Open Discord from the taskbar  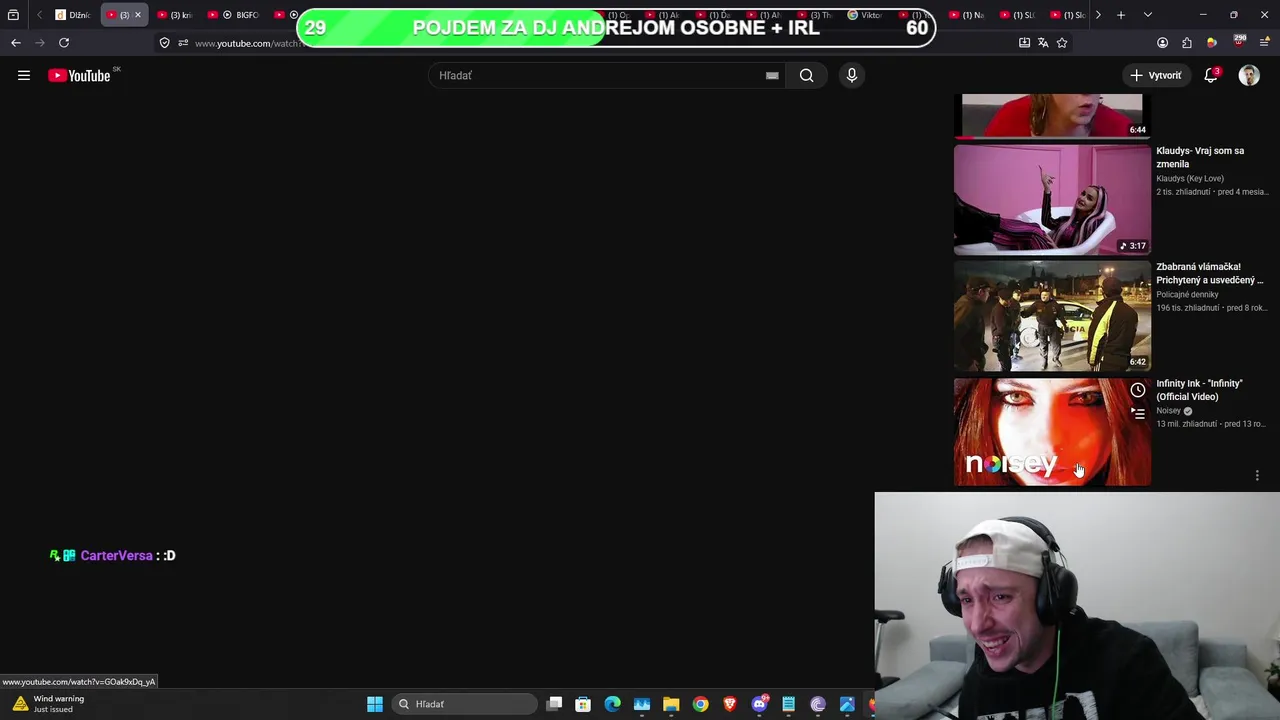759,704
